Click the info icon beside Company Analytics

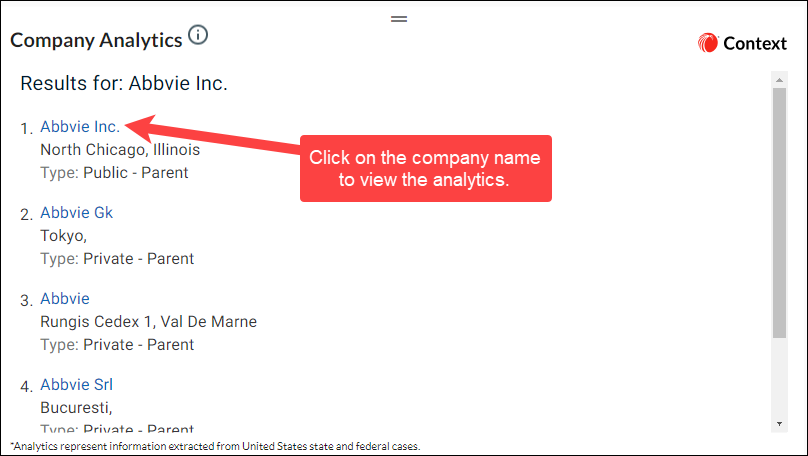tap(198, 35)
